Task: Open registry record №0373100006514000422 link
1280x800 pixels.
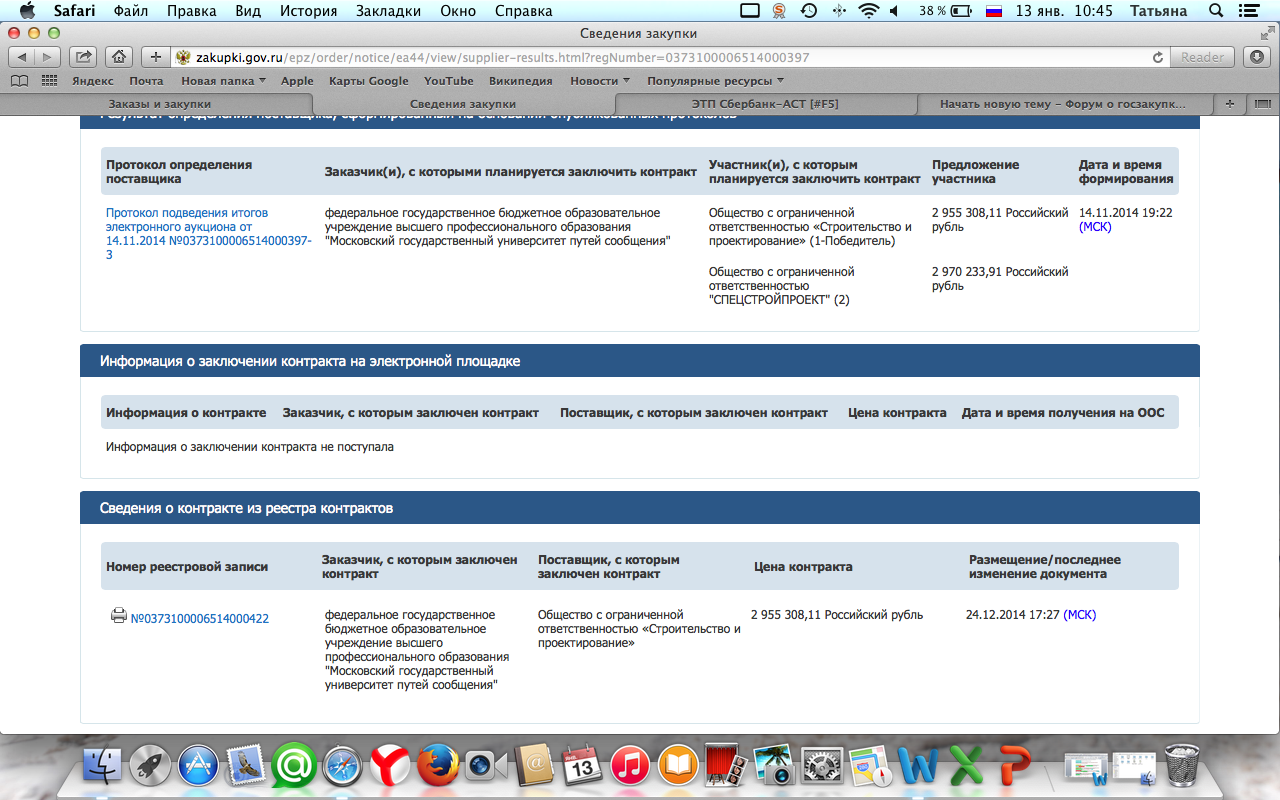Action: (200, 619)
